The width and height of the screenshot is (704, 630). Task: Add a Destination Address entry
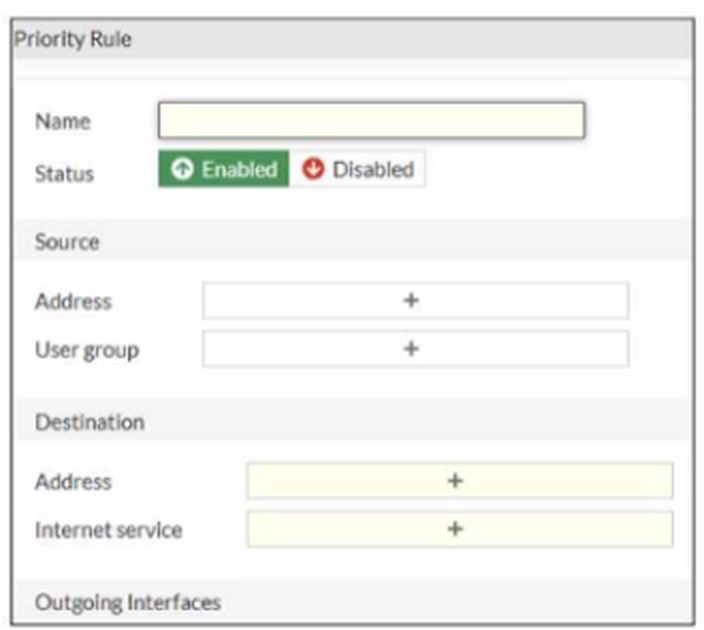point(460,481)
